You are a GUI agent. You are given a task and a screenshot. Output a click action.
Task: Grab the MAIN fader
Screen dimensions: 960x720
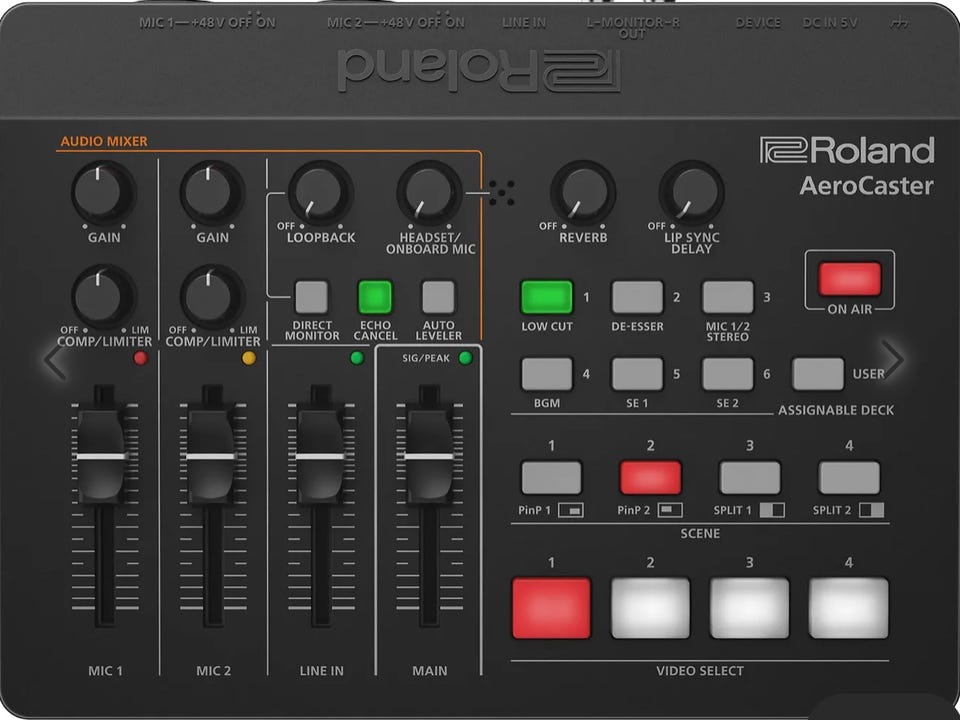(428, 456)
